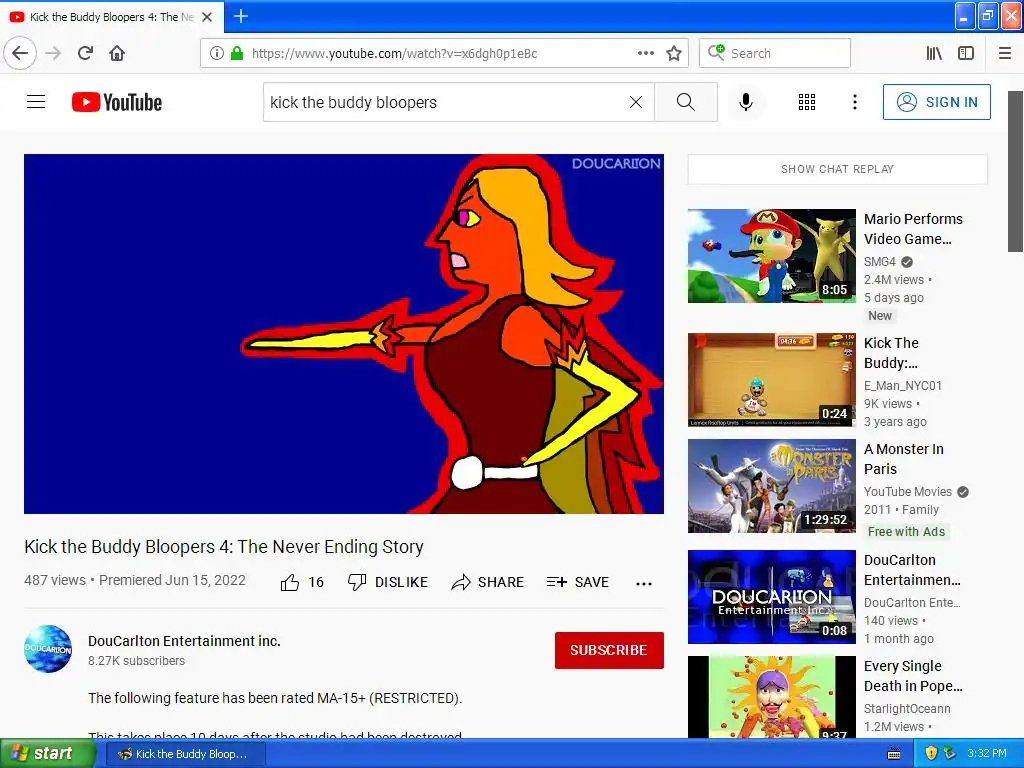The height and width of the screenshot is (768, 1024).
Task: Toggle the Firefox sidebar view
Action: pyautogui.click(x=966, y=53)
